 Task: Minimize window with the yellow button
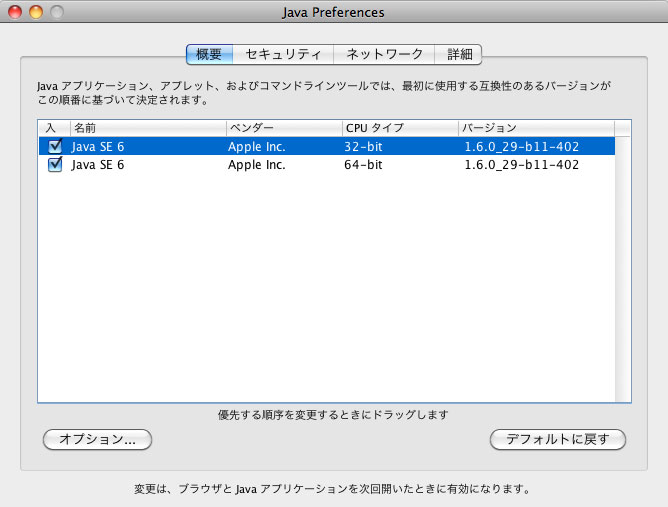35,13
